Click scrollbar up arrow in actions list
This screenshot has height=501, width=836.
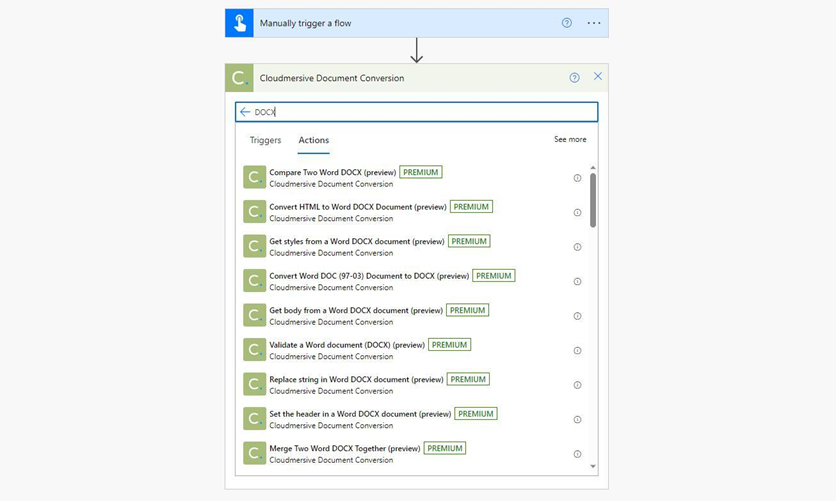click(593, 168)
